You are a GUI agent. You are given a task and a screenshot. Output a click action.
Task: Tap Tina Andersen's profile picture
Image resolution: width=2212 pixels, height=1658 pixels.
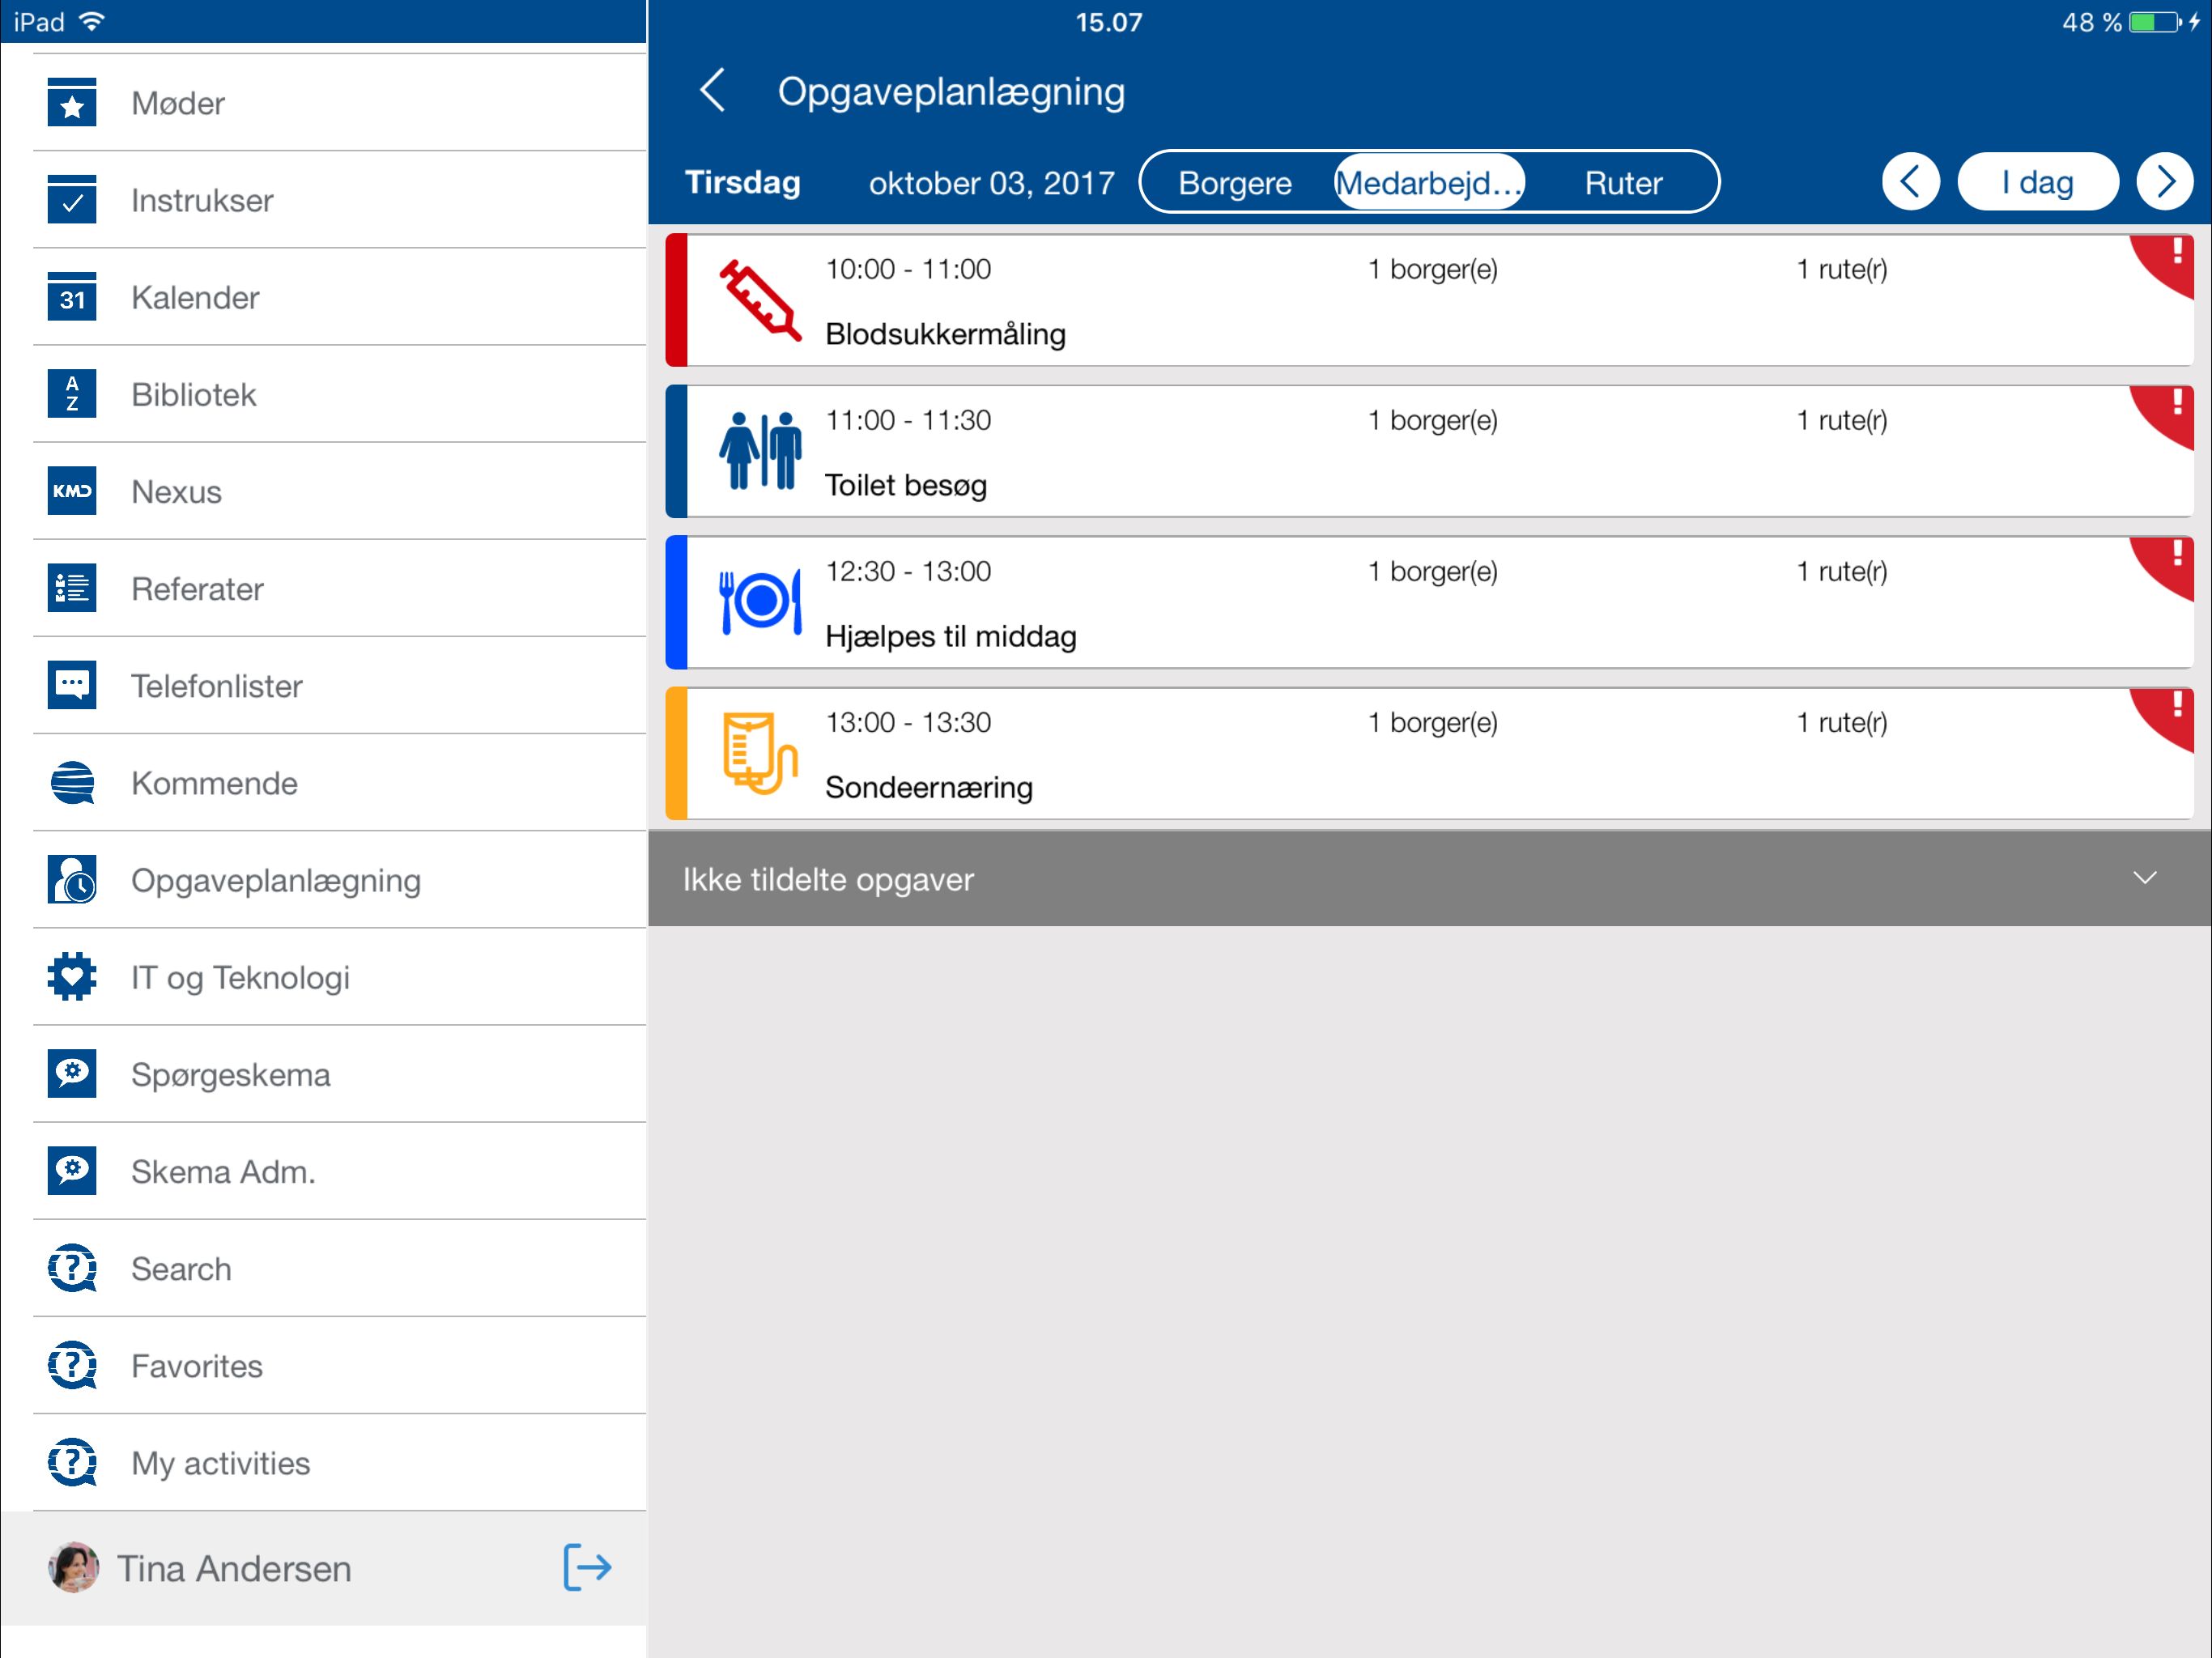coord(74,1567)
